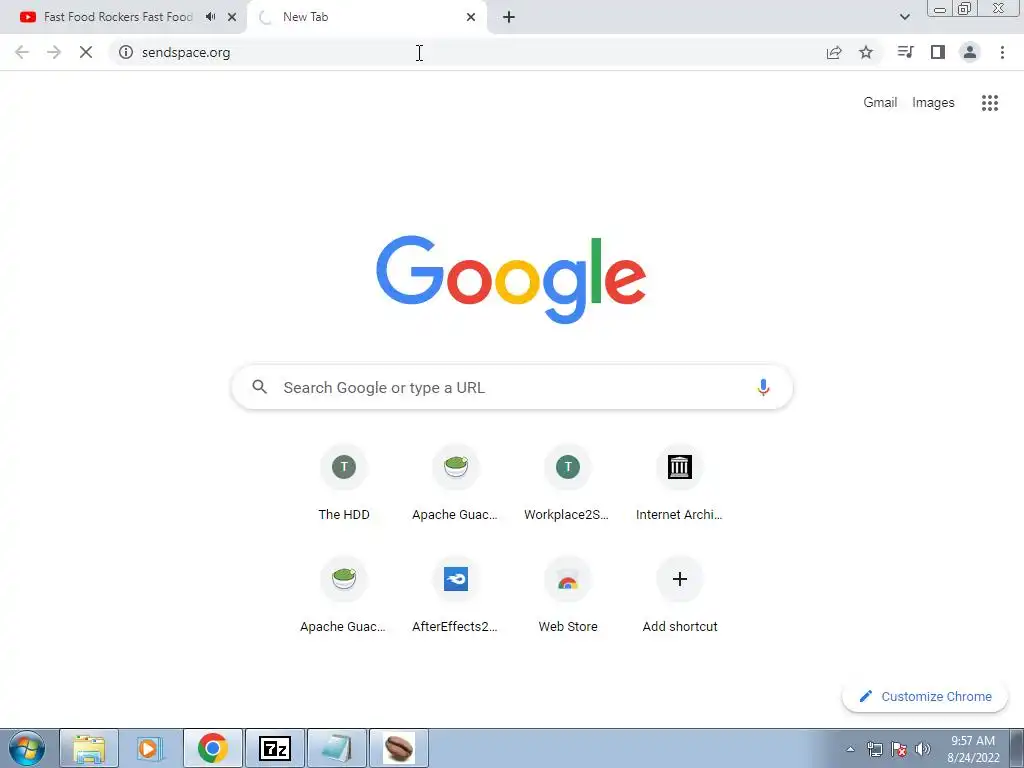Open AfterEffects2 shortcut
The width and height of the screenshot is (1024, 768).
[456, 595]
